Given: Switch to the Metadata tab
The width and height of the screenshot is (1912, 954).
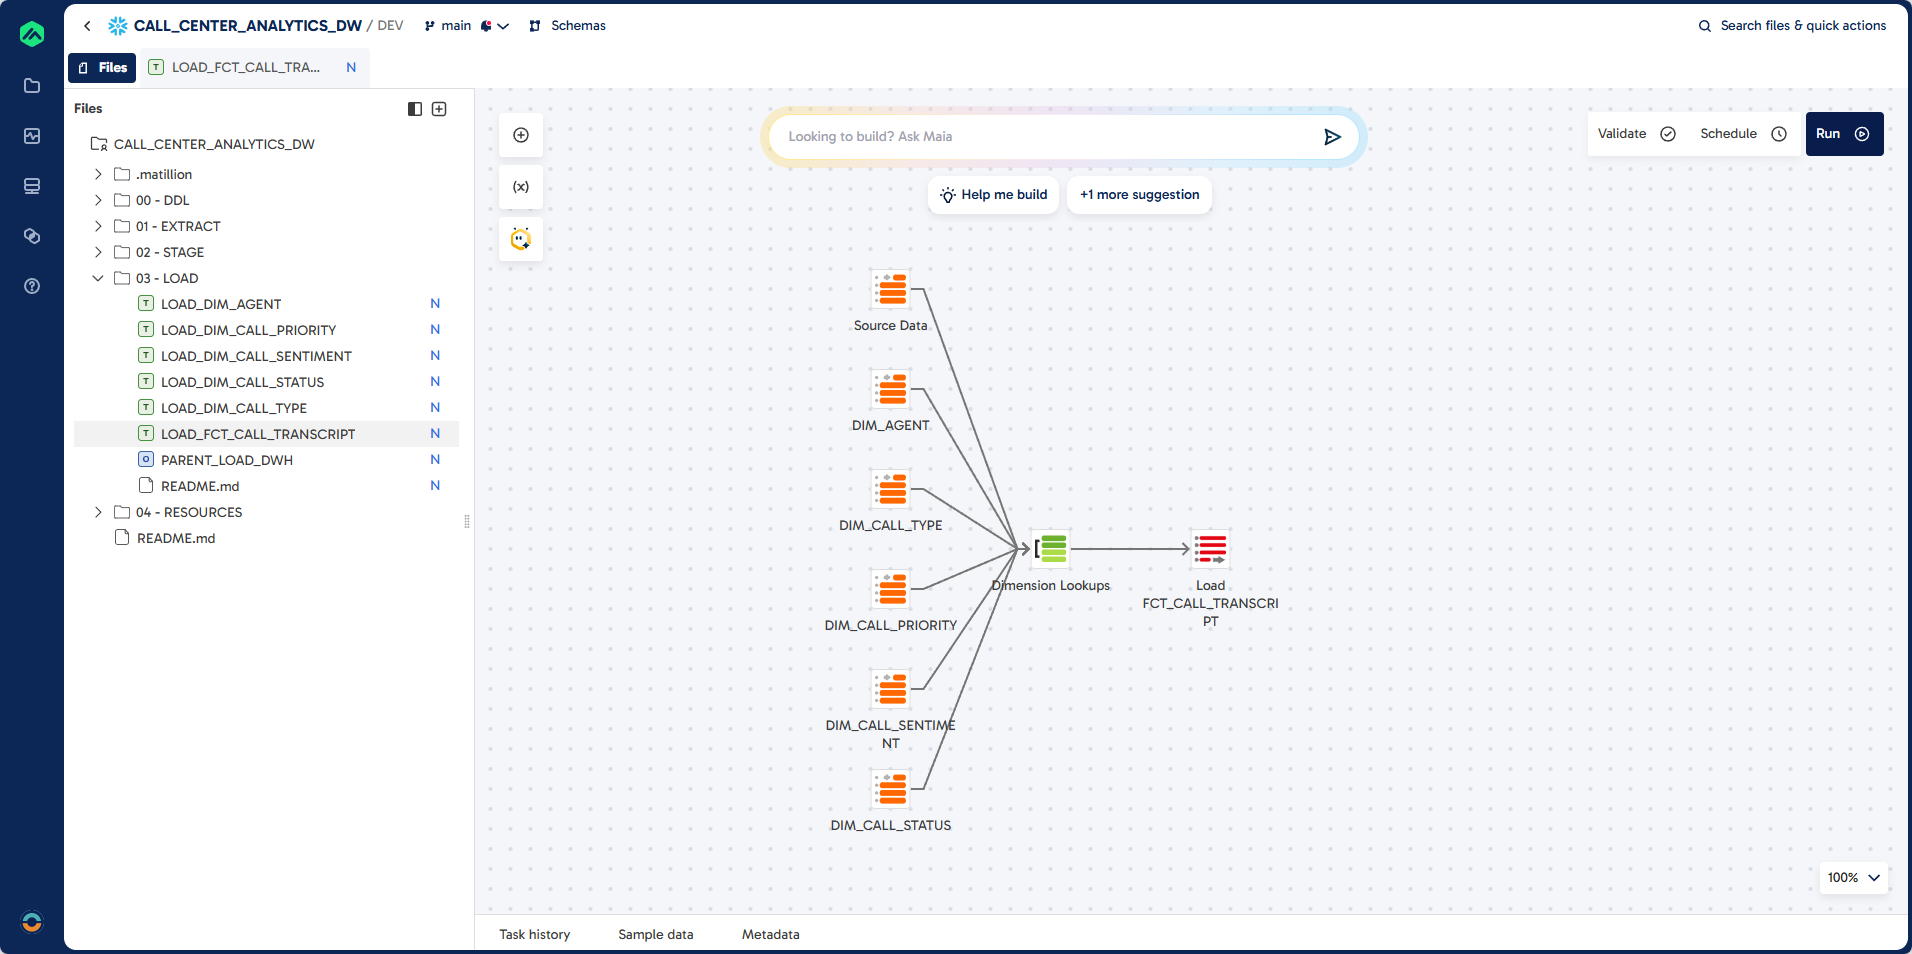Looking at the screenshot, I should [x=770, y=934].
